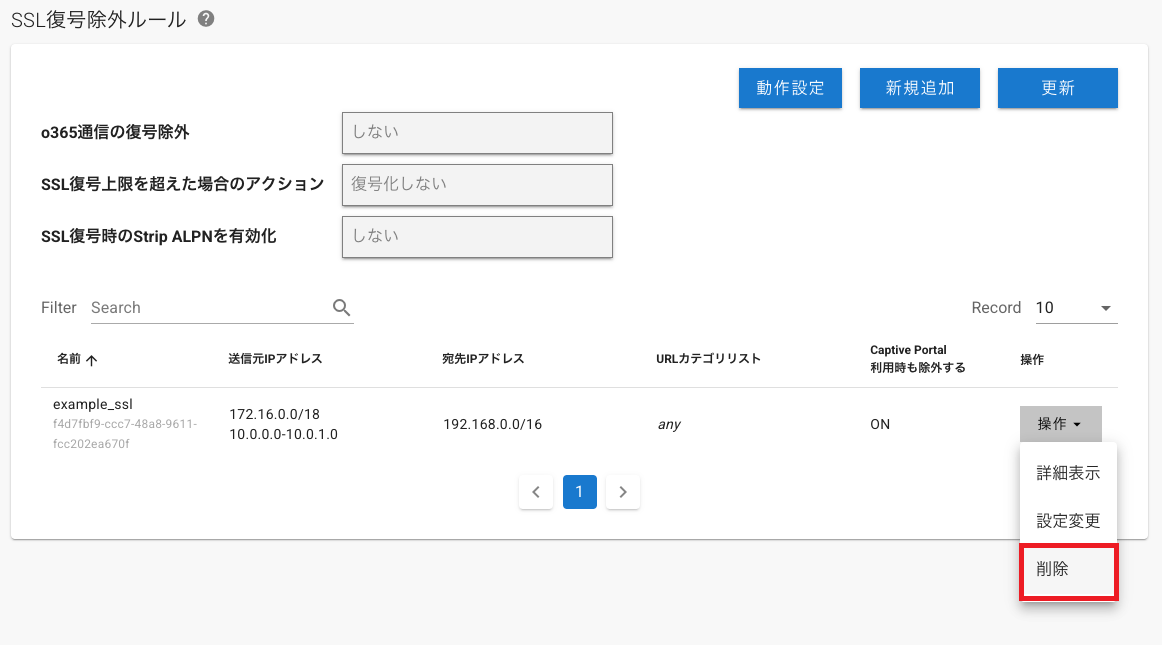Click the 送信元IPアドレス column header

(x=275, y=359)
